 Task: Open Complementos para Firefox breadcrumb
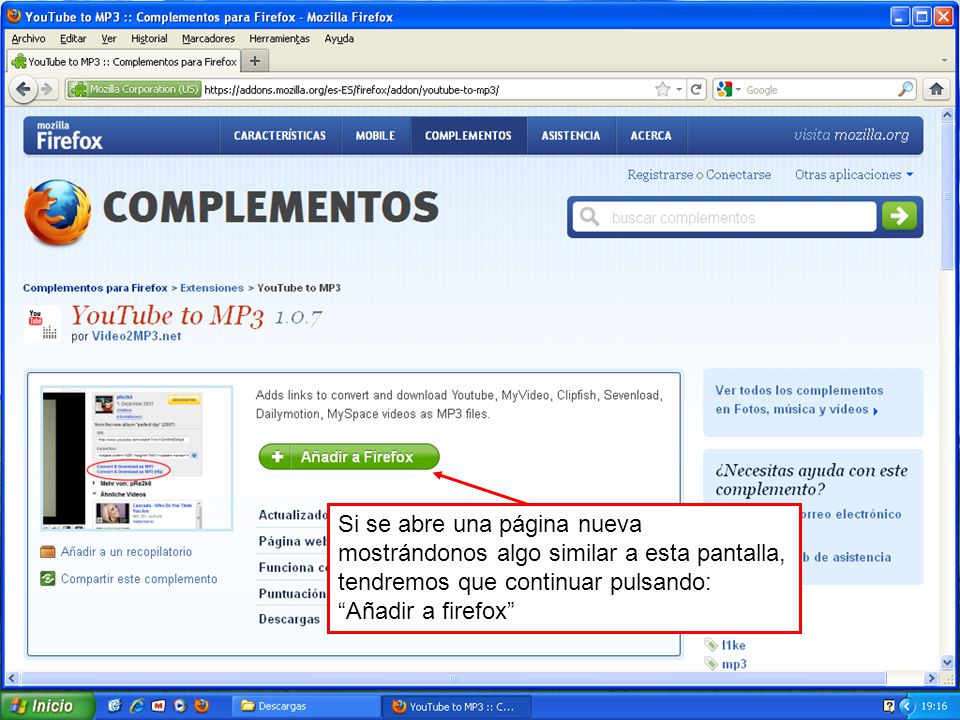coord(95,288)
